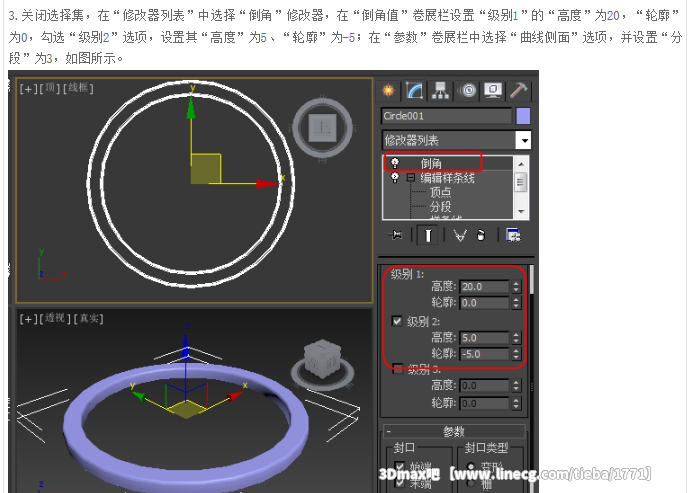The height and width of the screenshot is (493, 691).
Task: Click the [真实] shading label
Action: [x=88, y=318]
